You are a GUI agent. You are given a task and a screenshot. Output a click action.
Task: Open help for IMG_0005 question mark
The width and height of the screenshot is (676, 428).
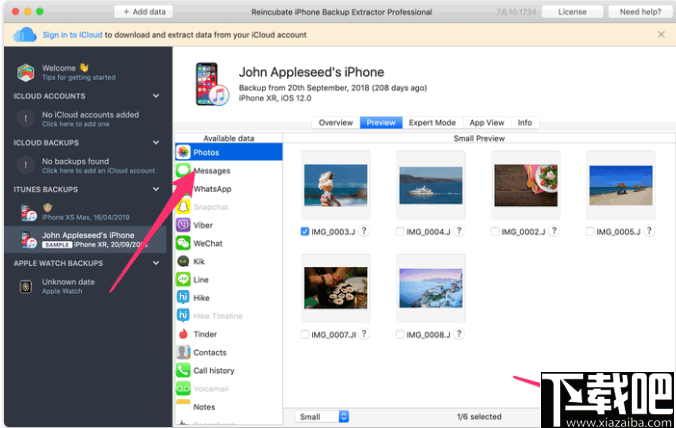pyautogui.click(x=649, y=231)
